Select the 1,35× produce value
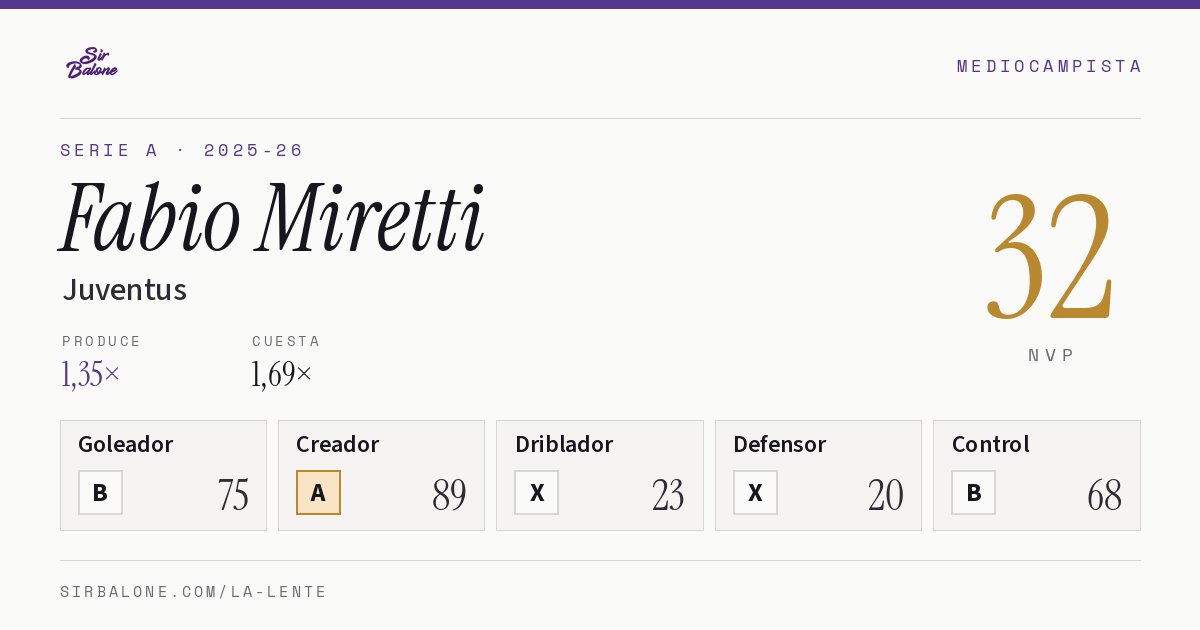Viewport: 1200px width, 630px height. pos(91,374)
